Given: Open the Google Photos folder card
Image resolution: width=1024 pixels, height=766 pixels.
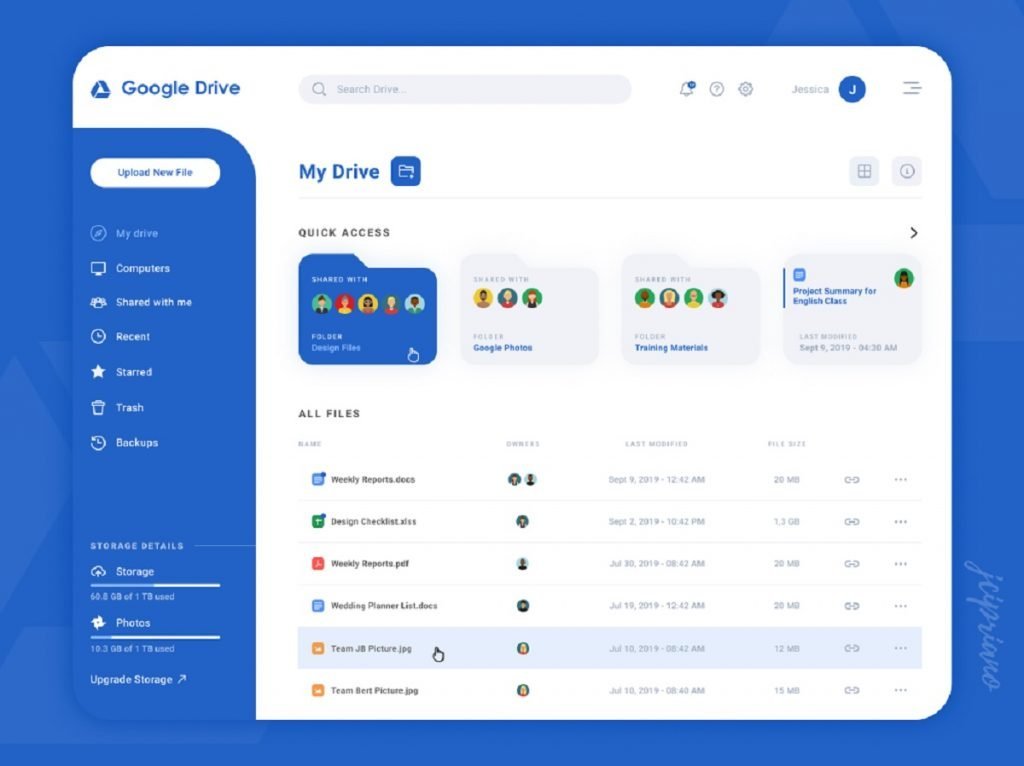Looking at the screenshot, I should pyautogui.click(x=529, y=310).
